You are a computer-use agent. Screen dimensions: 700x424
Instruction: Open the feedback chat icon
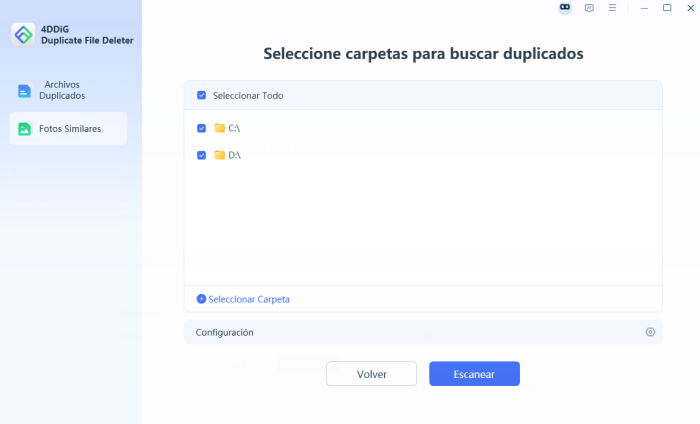tap(588, 8)
